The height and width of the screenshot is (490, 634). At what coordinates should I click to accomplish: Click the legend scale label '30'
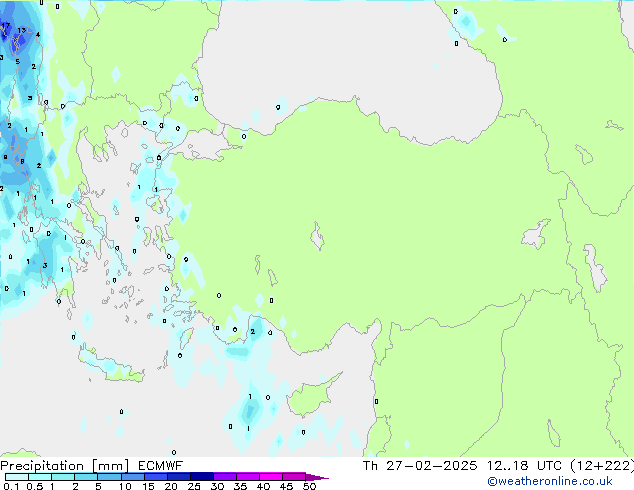(x=217, y=486)
